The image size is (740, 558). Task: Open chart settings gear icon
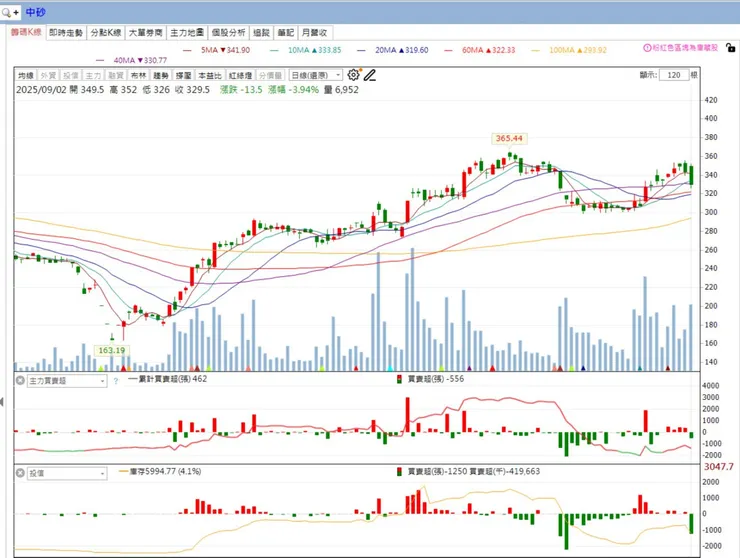tap(353, 75)
